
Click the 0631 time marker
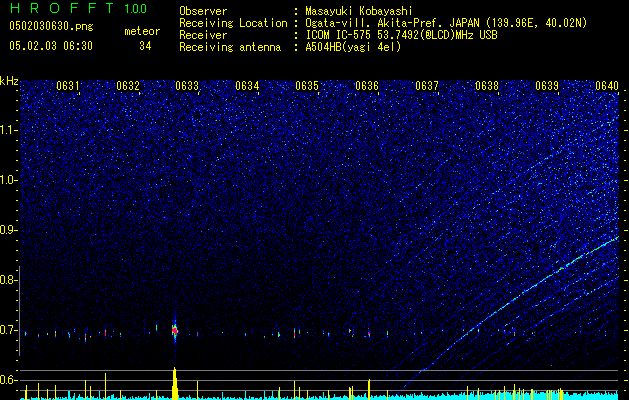pyautogui.click(x=67, y=86)
